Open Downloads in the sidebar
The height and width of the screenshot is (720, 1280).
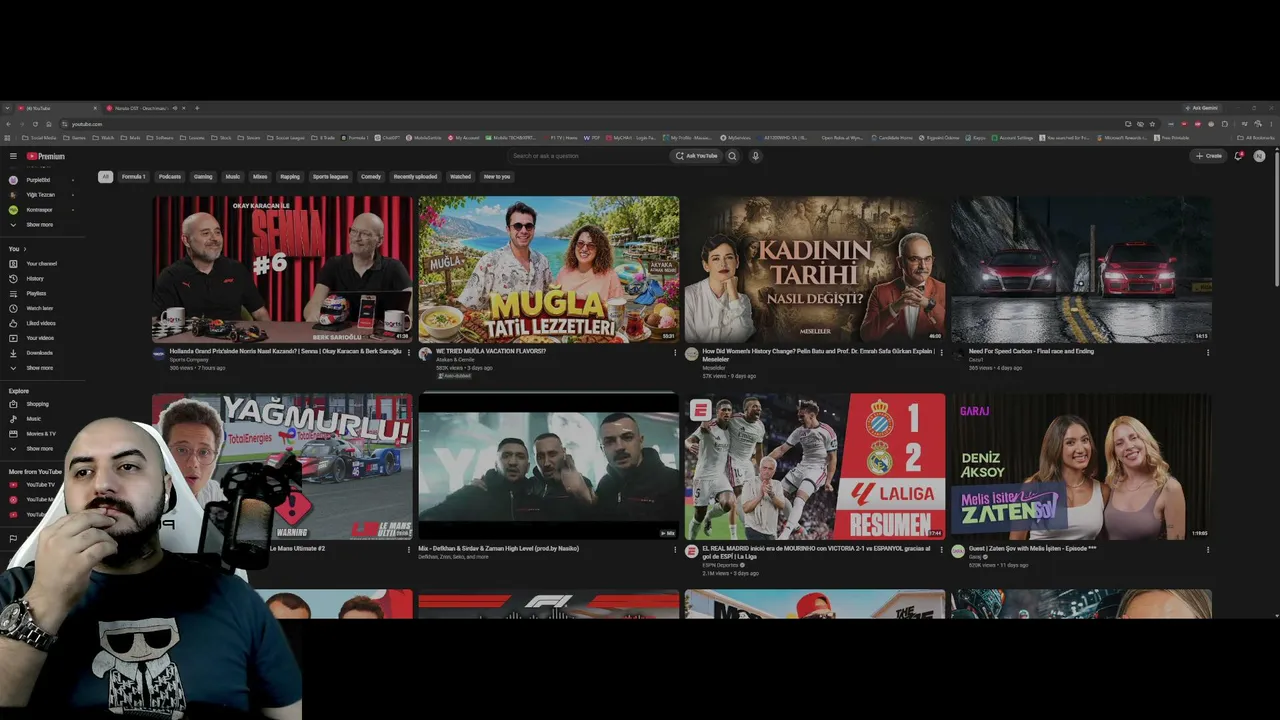[x=40, y=353]
